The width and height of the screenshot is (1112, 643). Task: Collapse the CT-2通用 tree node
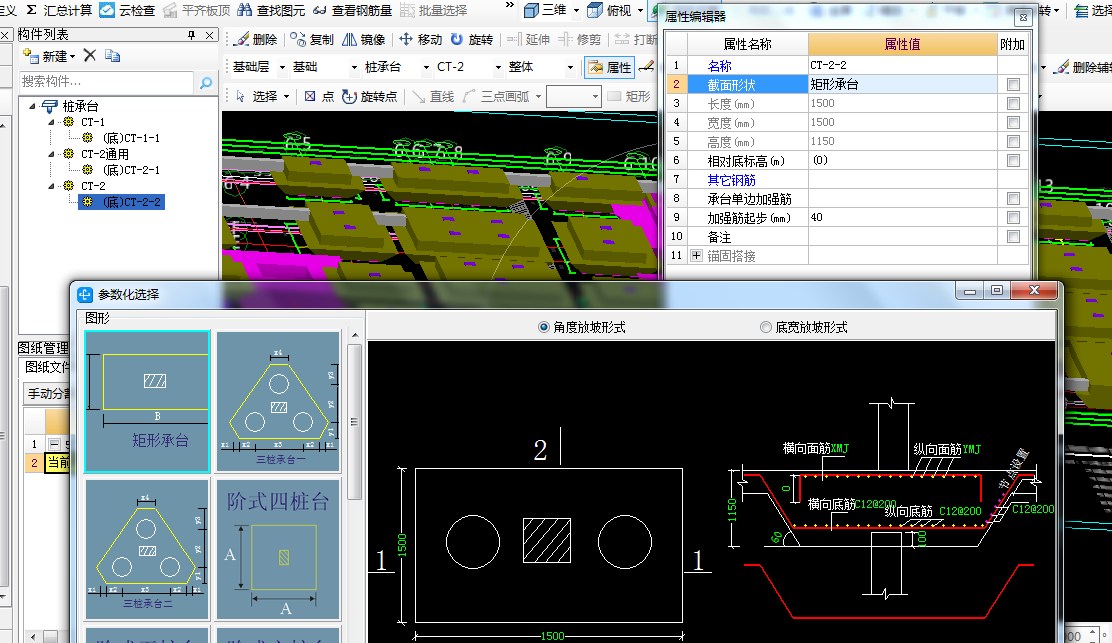51,154
